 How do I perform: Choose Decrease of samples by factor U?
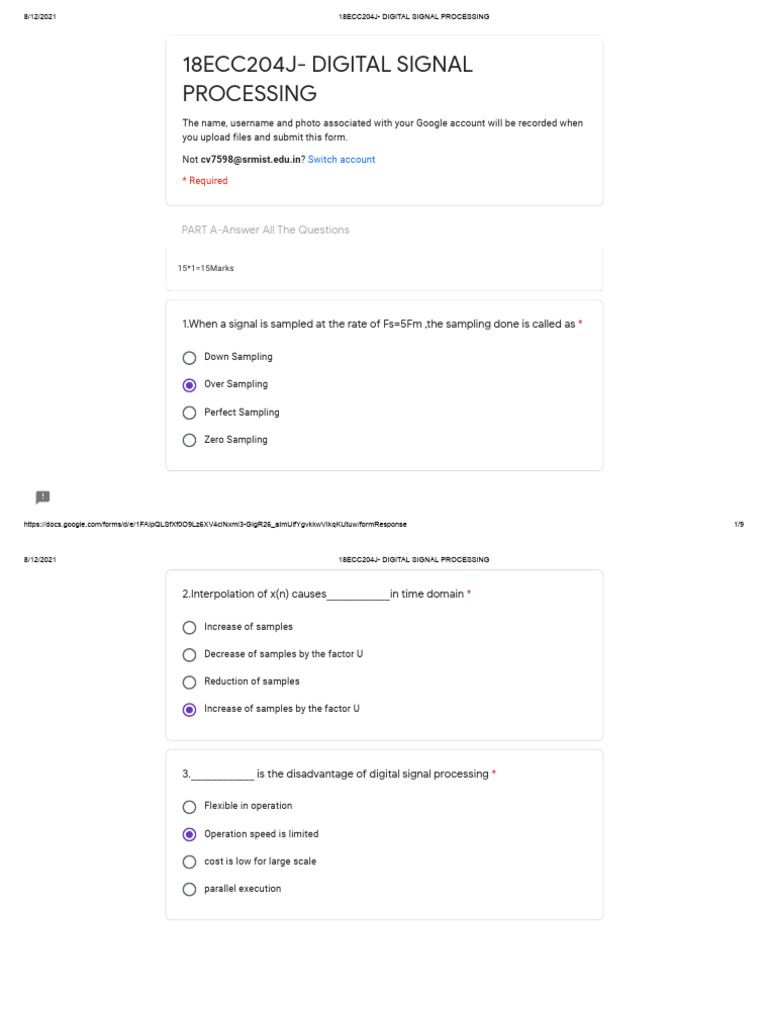189,655
